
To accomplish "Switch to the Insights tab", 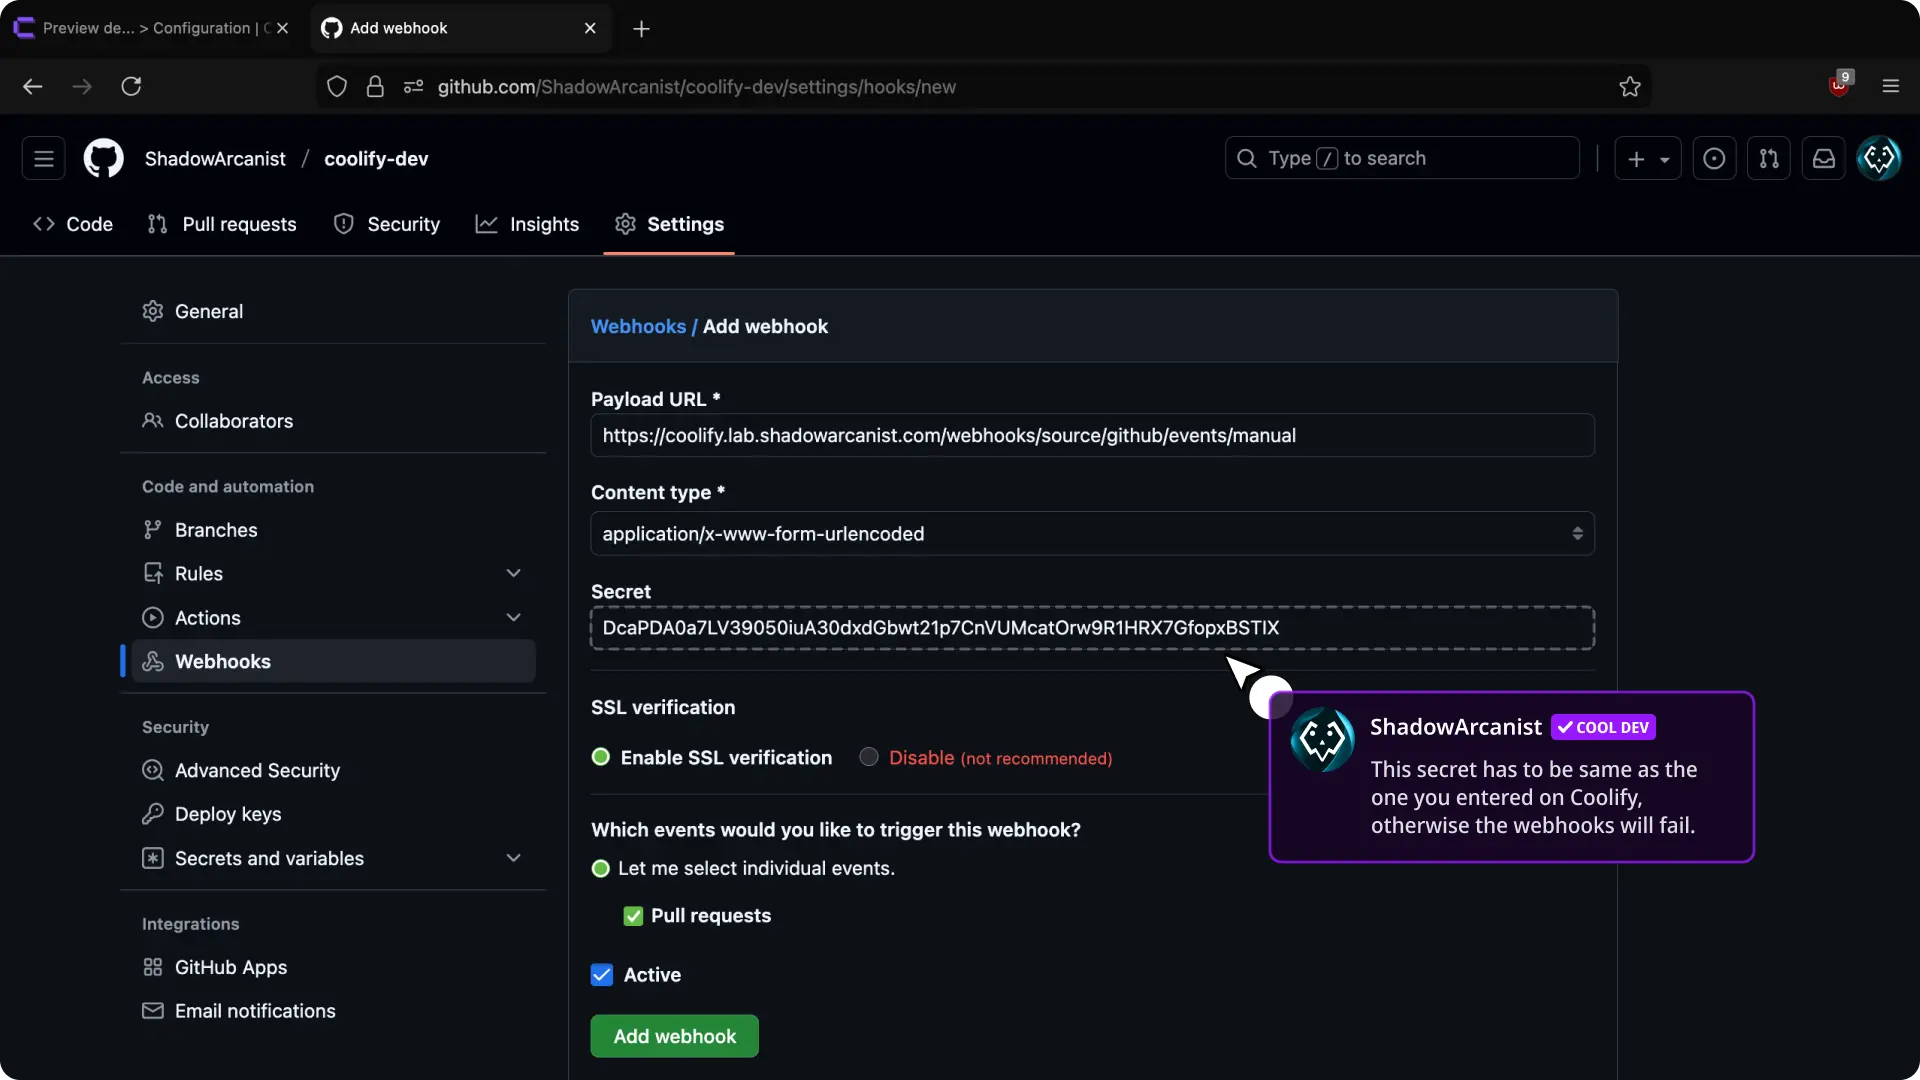I will (x=527, y=225).
